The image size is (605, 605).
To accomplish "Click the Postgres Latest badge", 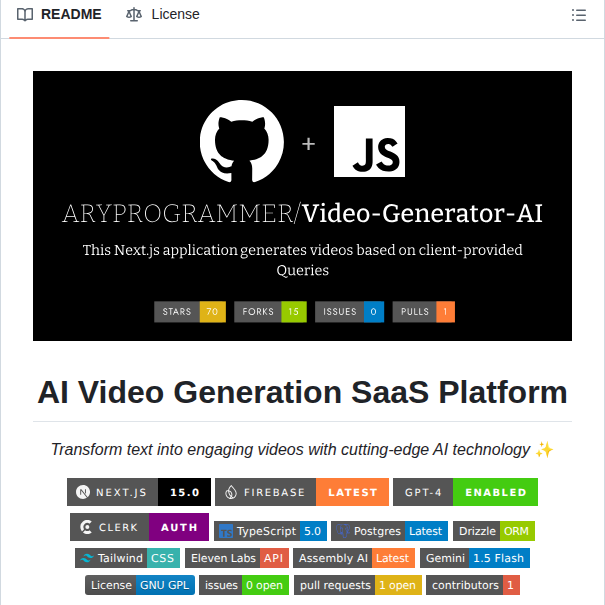I will (389, 531).
